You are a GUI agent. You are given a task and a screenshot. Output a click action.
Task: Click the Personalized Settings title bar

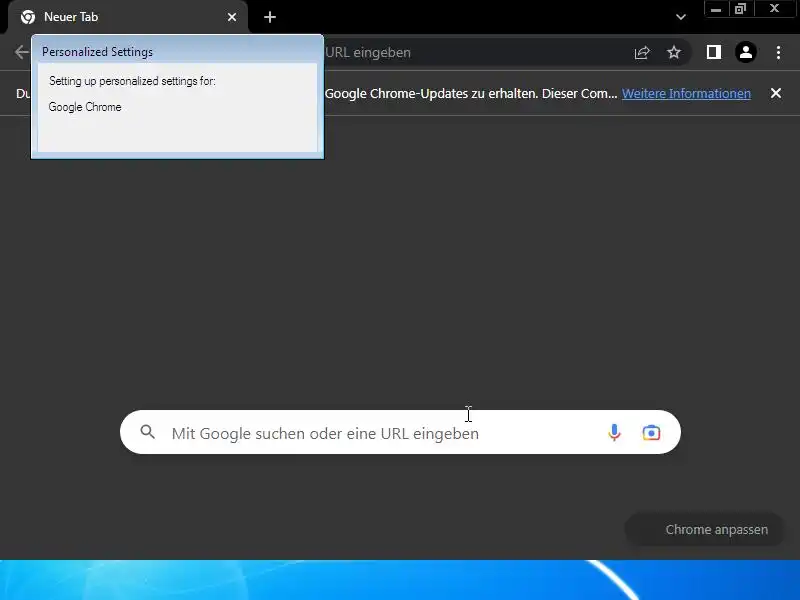click(x=178, y=52)
